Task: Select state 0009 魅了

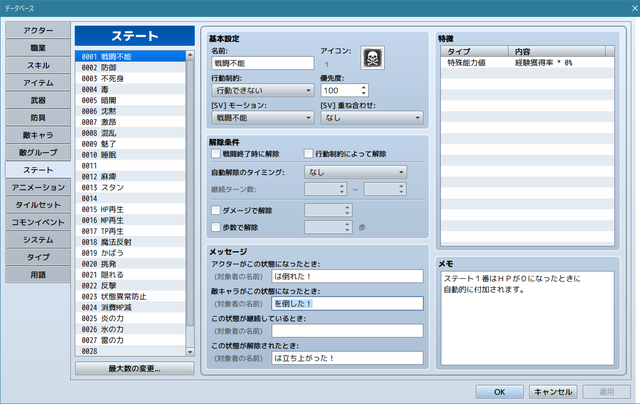Action: [130, 144]
